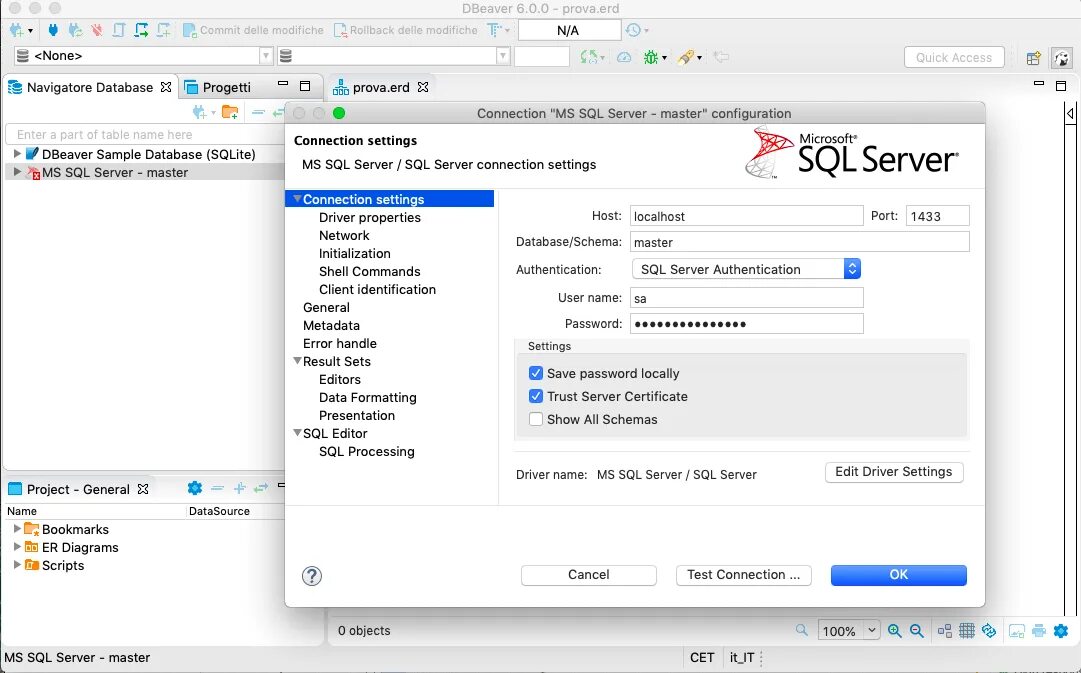Screen dimensions: 1081x673
Task: Click the red Disconnect plug icon
Action: point(97,30)
